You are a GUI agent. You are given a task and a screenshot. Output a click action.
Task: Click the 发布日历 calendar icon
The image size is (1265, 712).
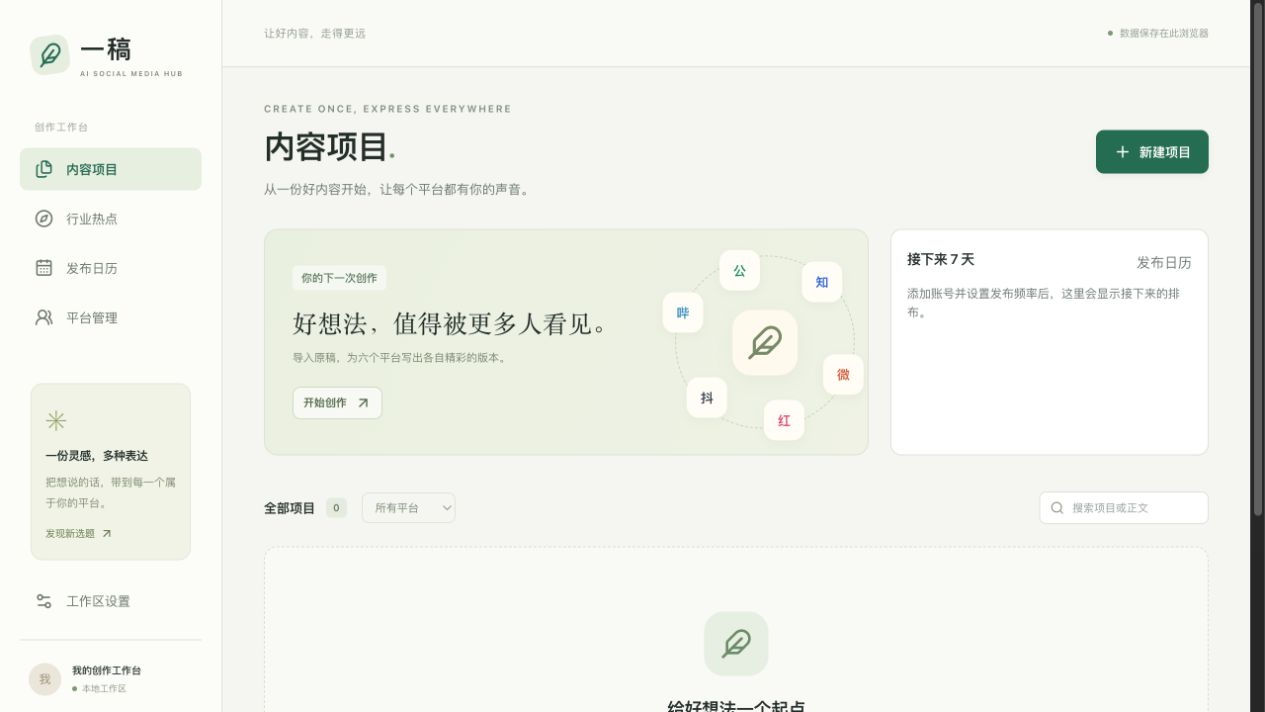click(x=44, y=268)
